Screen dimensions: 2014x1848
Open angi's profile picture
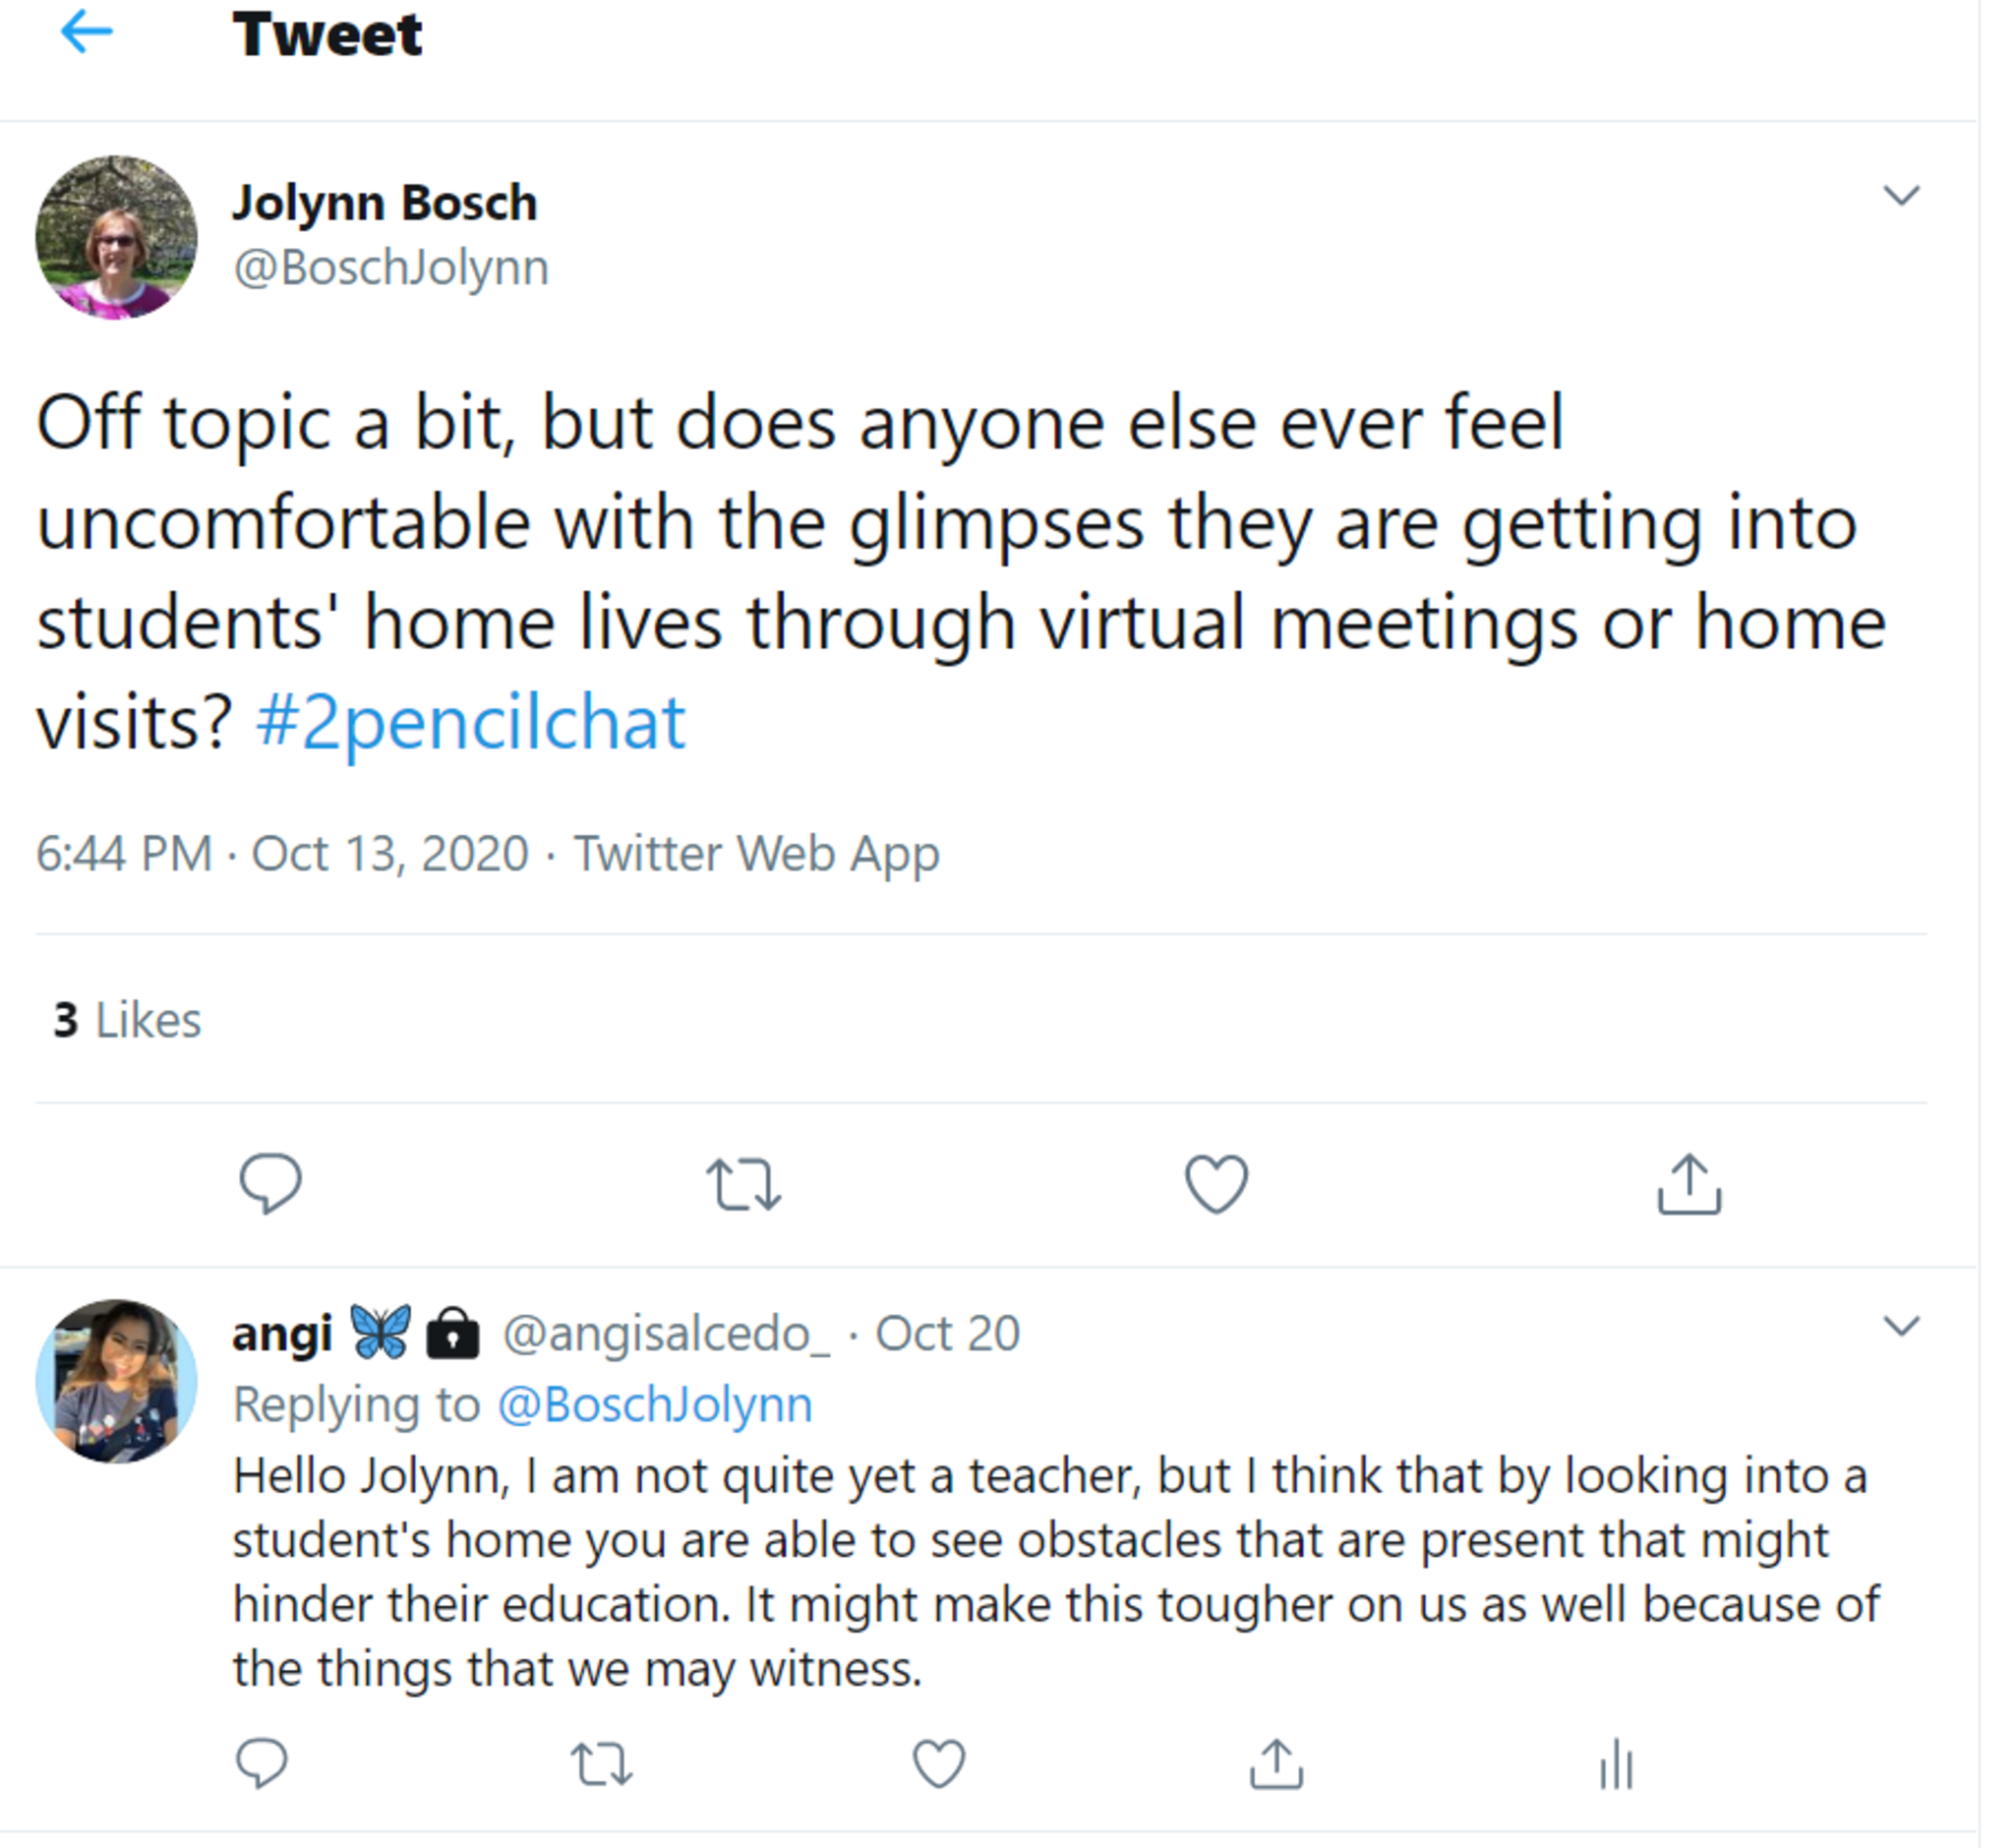(x=117, y=1381)
